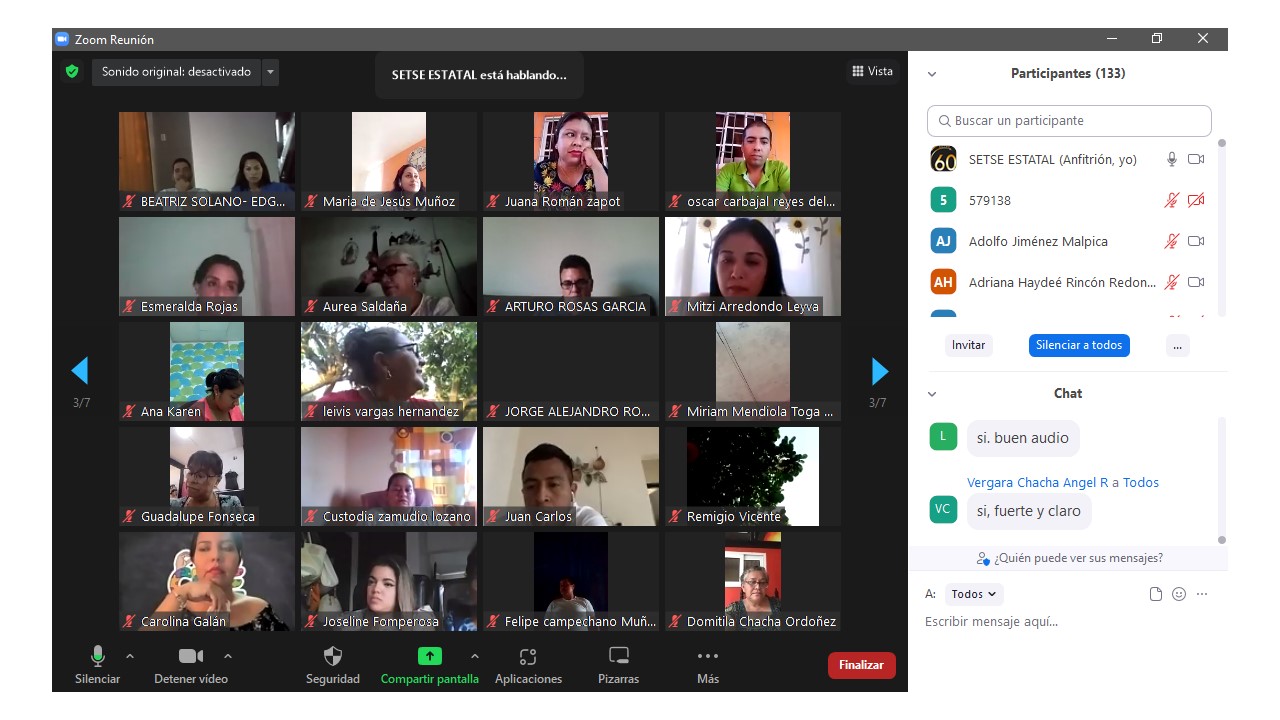The image size is (1280, 720).
Task: Click Silenciar a todos button
Action: (1079, 345)
